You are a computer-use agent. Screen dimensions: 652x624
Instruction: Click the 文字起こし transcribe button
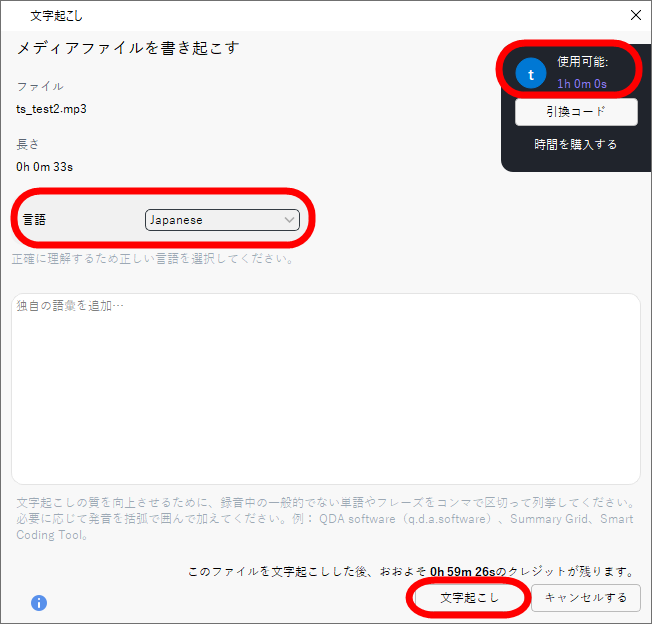pos(469,597)
